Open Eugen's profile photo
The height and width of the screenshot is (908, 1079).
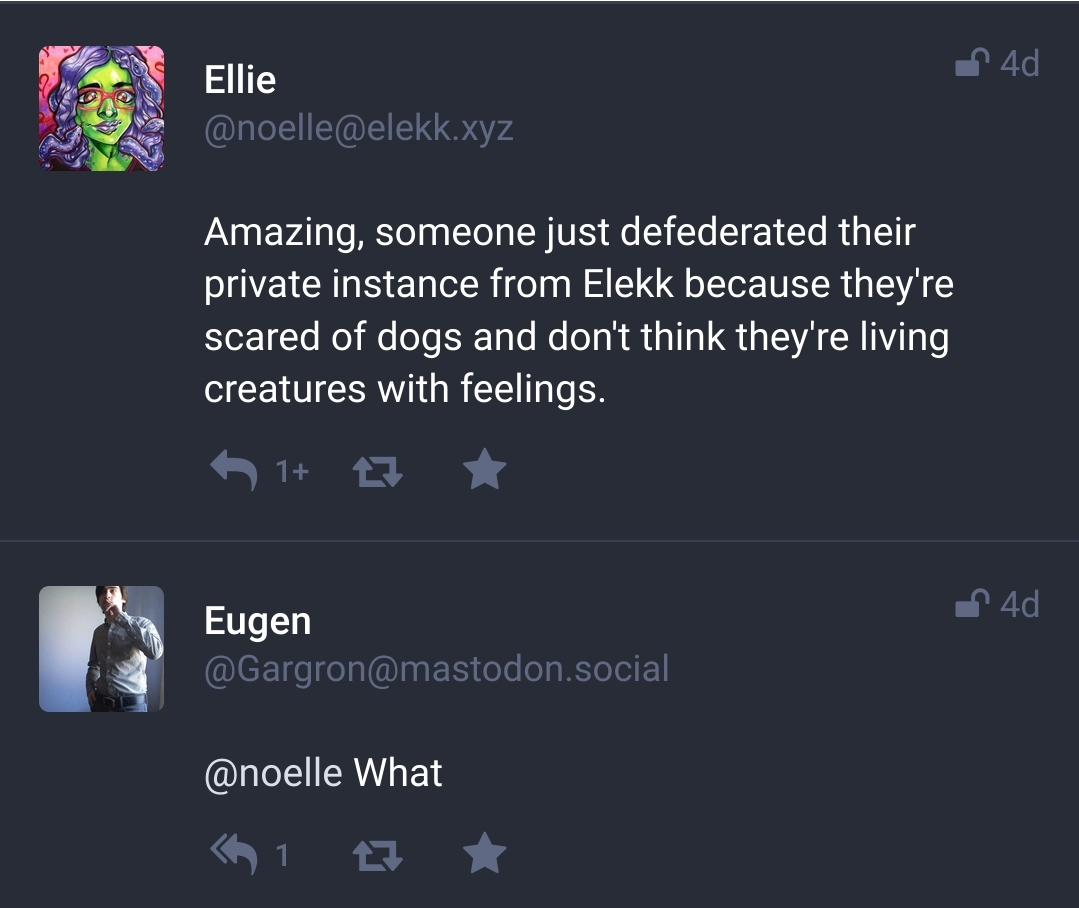point(101,649)
